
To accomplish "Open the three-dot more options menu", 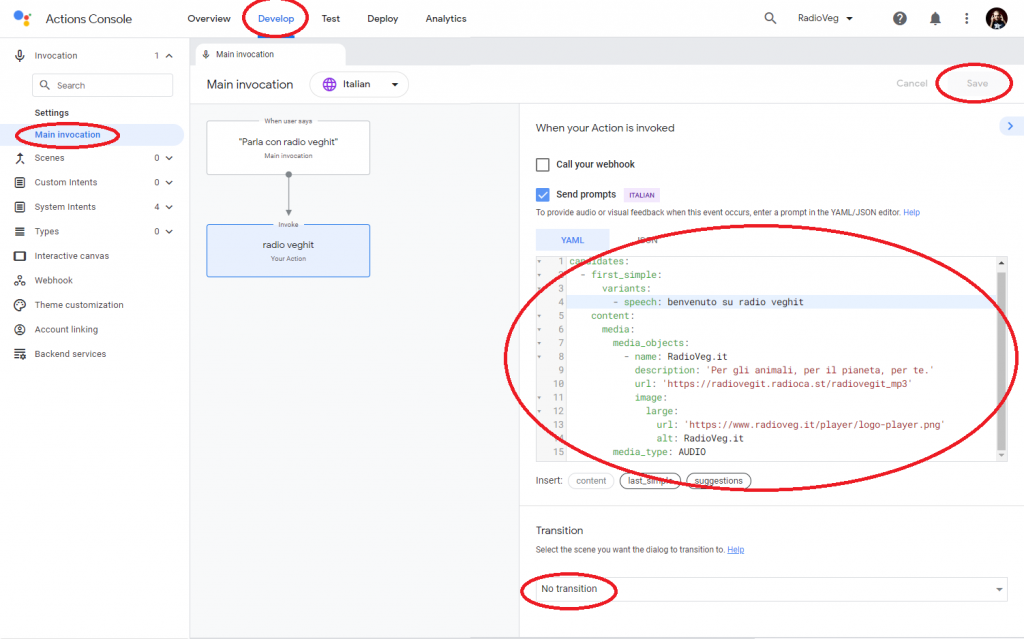I will coord(966,19).
